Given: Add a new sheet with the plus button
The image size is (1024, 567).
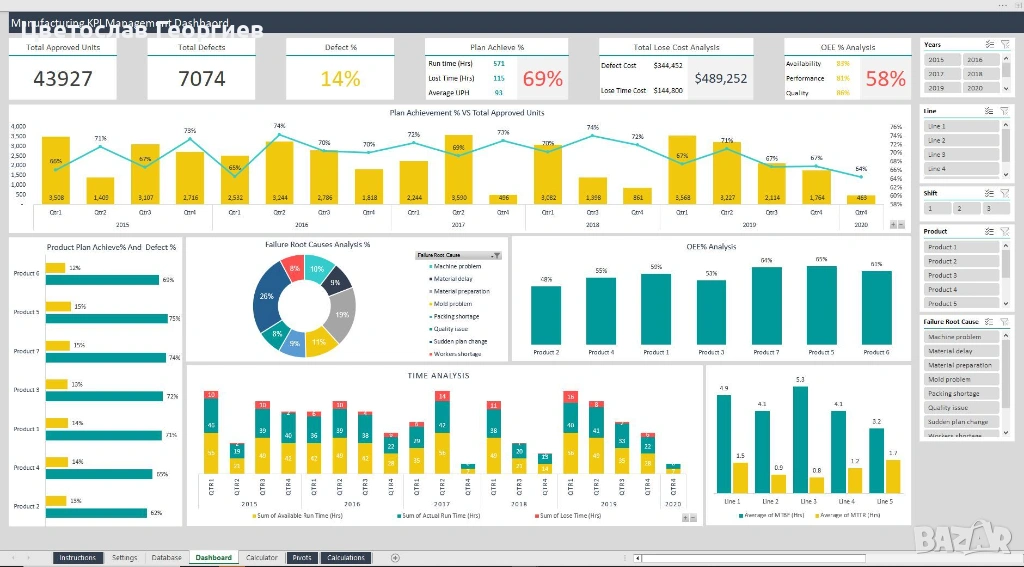Looking at the screenshot, I should click(x=395, y=558).
